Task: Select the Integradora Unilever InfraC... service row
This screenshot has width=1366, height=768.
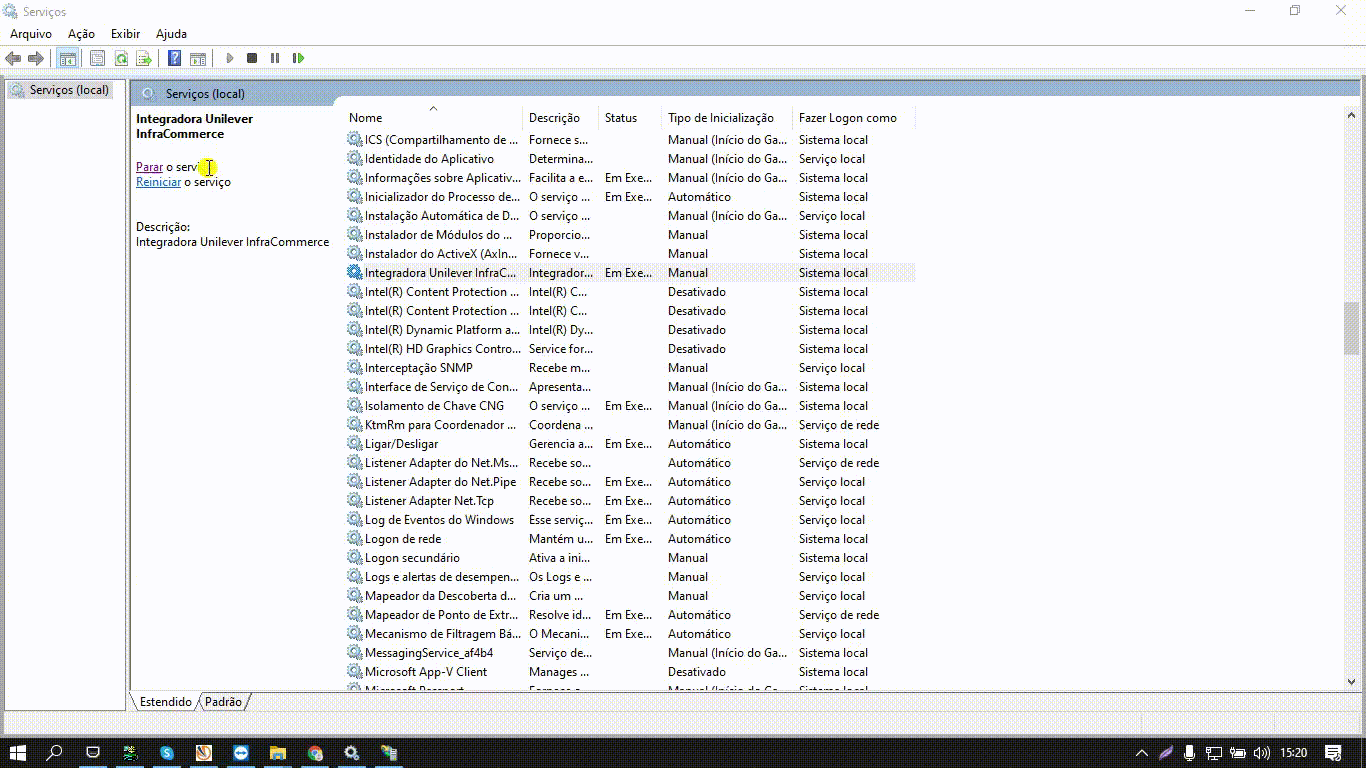Action: [630, 273]
